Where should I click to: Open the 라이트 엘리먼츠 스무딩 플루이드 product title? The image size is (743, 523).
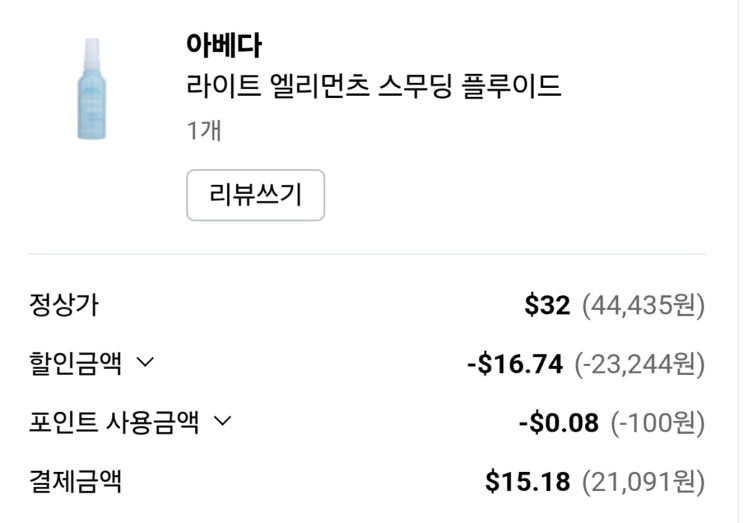pyautogui.click(x=373, y=86)
